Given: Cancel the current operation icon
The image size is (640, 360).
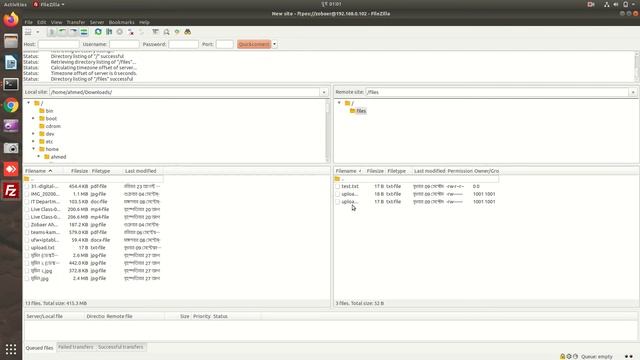Looking at the screenshot, I should tap(120, 32).
